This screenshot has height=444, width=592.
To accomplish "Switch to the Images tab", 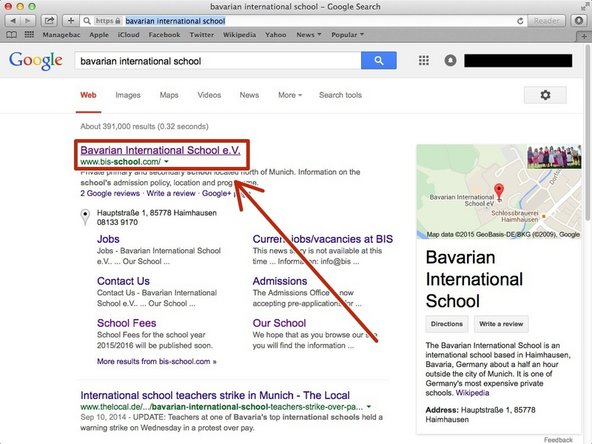I will pos(128,95).
